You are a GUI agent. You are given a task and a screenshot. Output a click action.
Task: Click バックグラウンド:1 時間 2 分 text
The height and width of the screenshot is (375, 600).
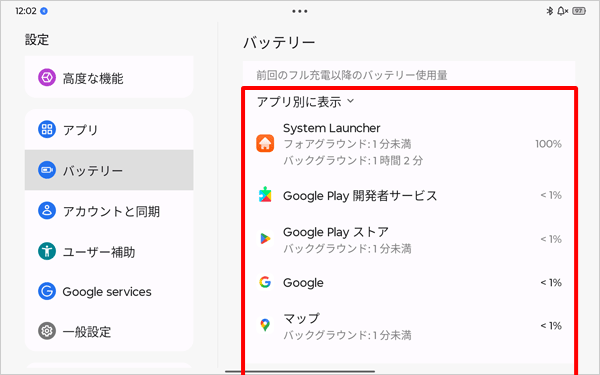click(x=353, y=160)
